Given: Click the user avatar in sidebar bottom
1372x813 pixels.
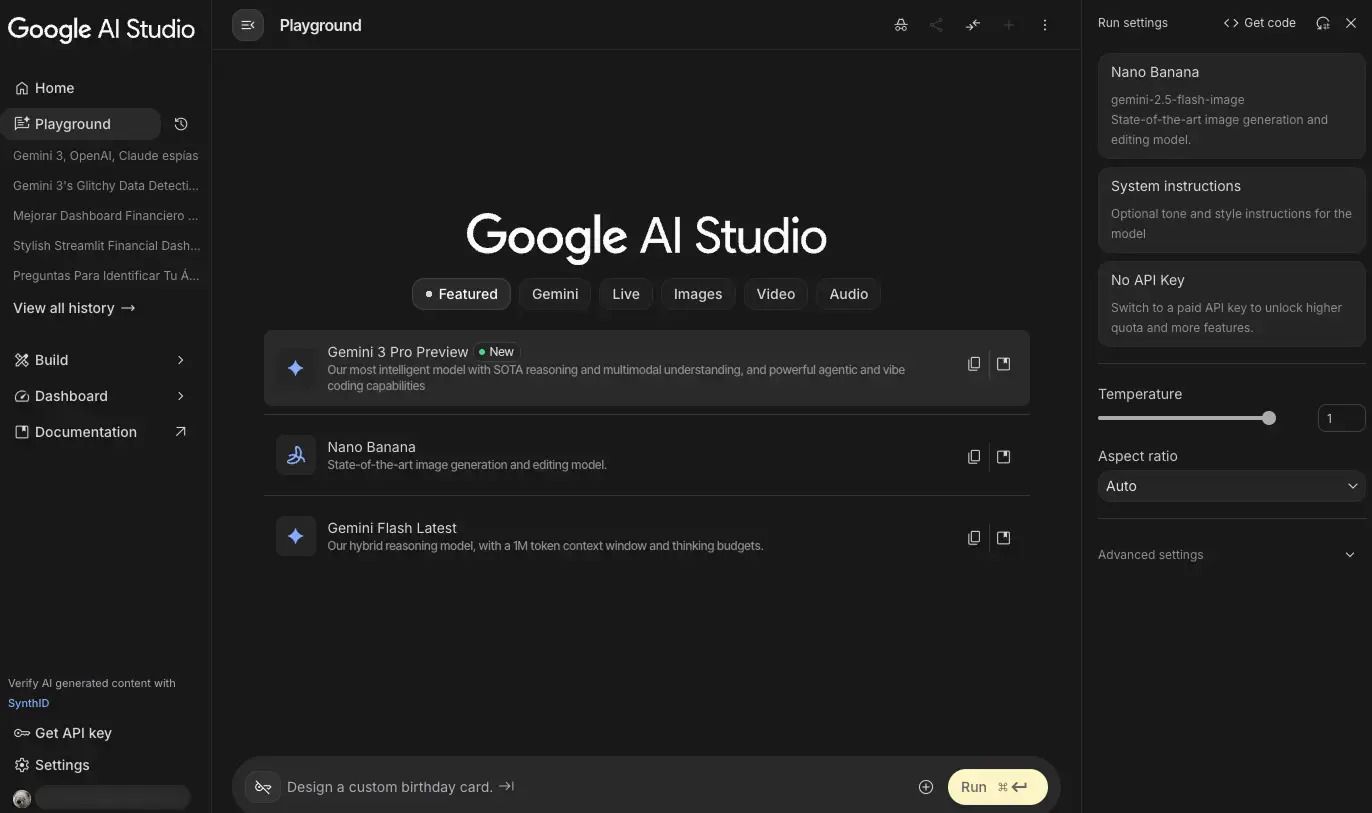Looking at the screenshot, I should 21,798.
